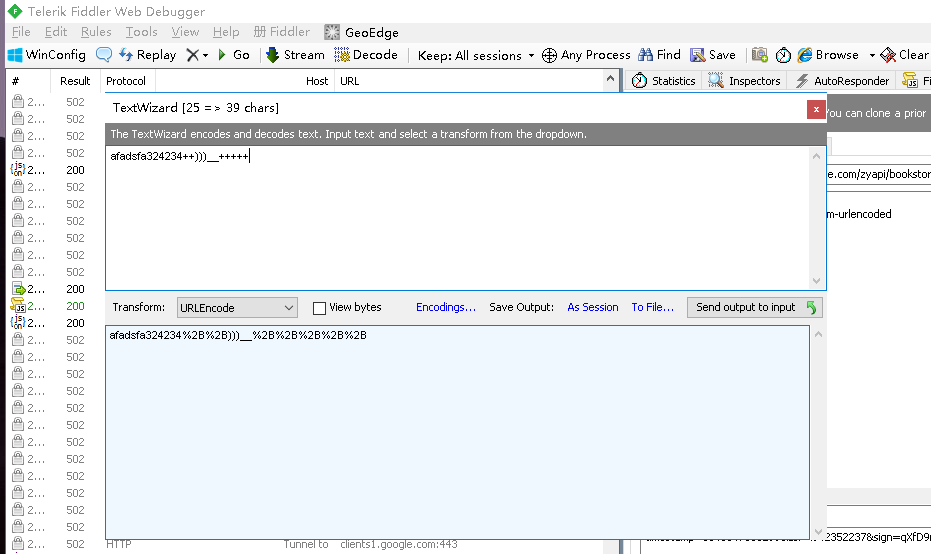931x554 pixels.
Task: Open the File menu
Action: pos(21,32)
